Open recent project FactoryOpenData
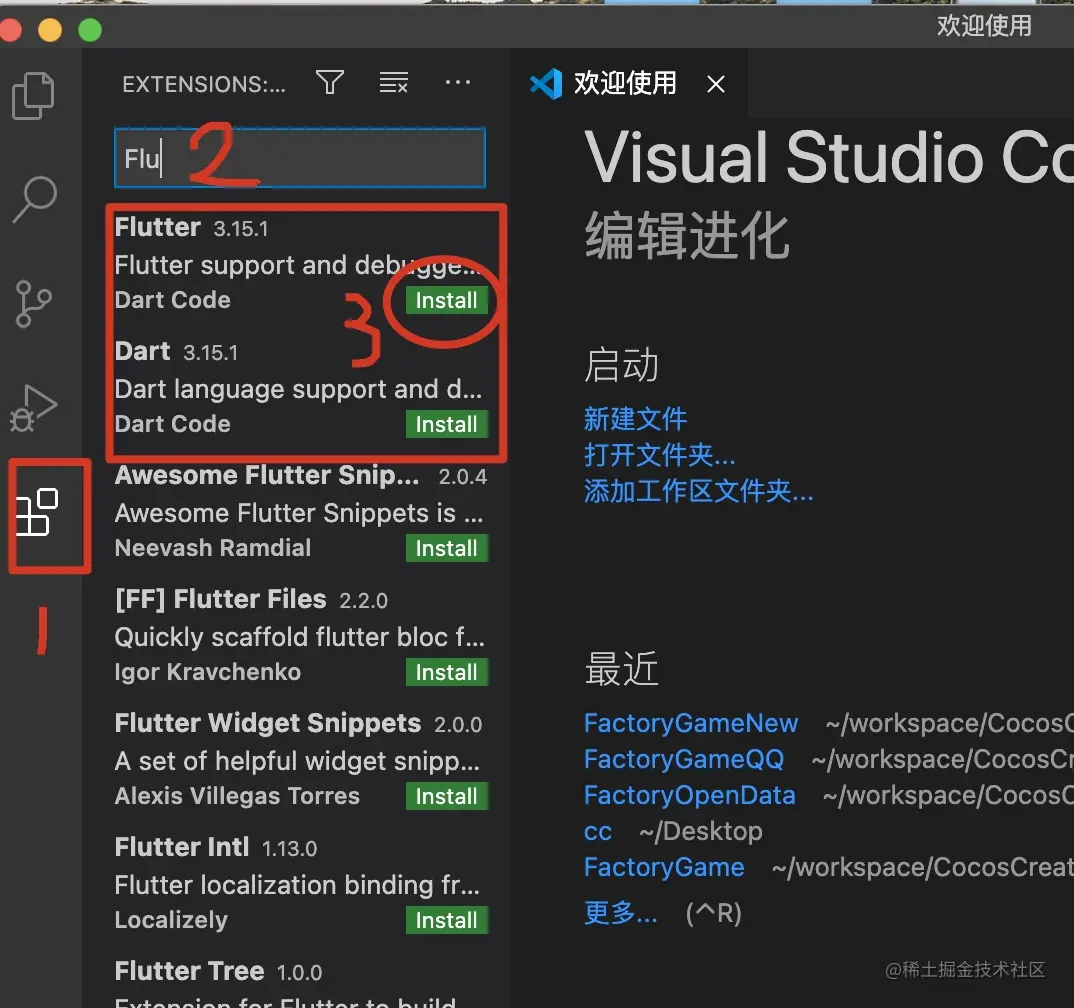Screen dimensions: 1074x1008 point(690,795)
